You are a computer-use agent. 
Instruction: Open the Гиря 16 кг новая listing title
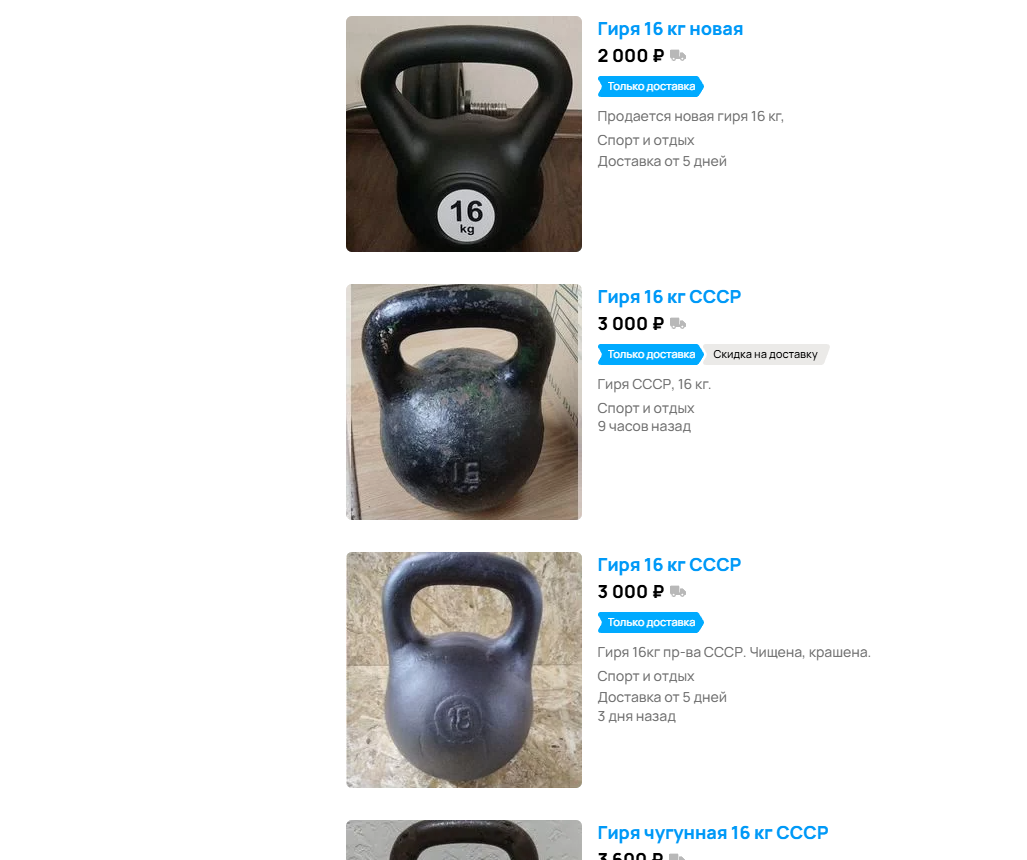[x=670, y=29]
